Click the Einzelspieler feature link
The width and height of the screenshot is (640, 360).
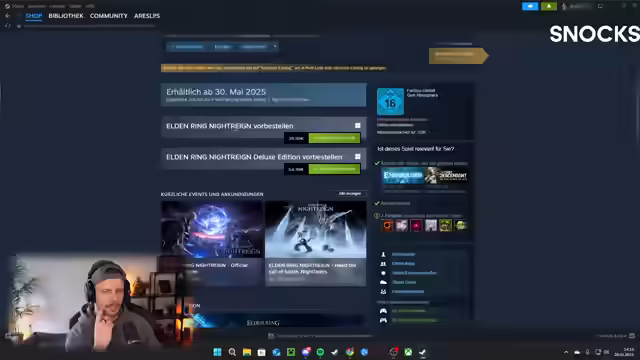403,254
